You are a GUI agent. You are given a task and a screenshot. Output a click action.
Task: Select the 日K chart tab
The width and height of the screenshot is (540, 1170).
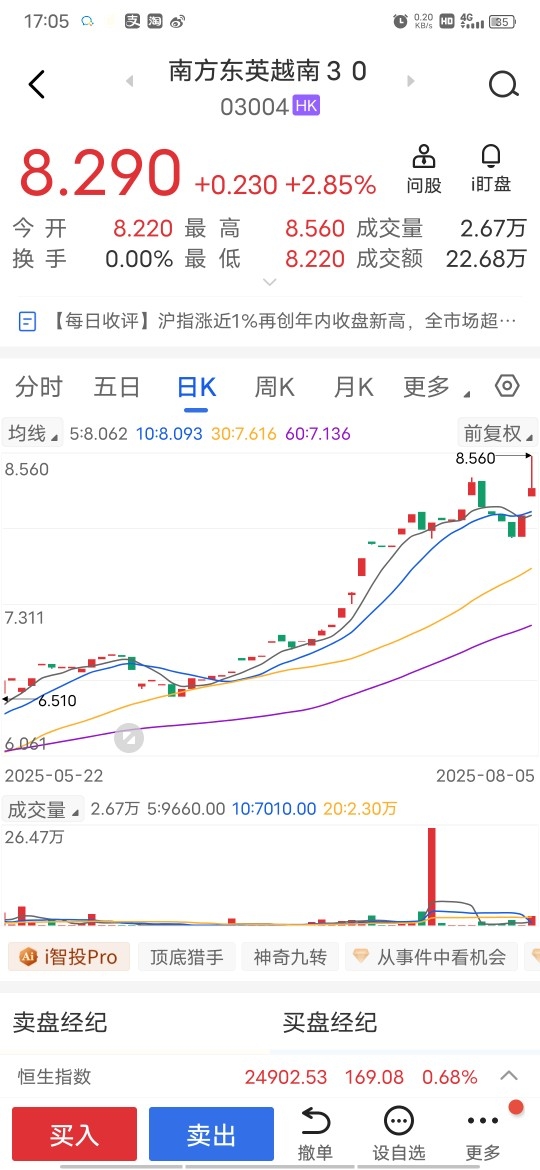[196, 387]
